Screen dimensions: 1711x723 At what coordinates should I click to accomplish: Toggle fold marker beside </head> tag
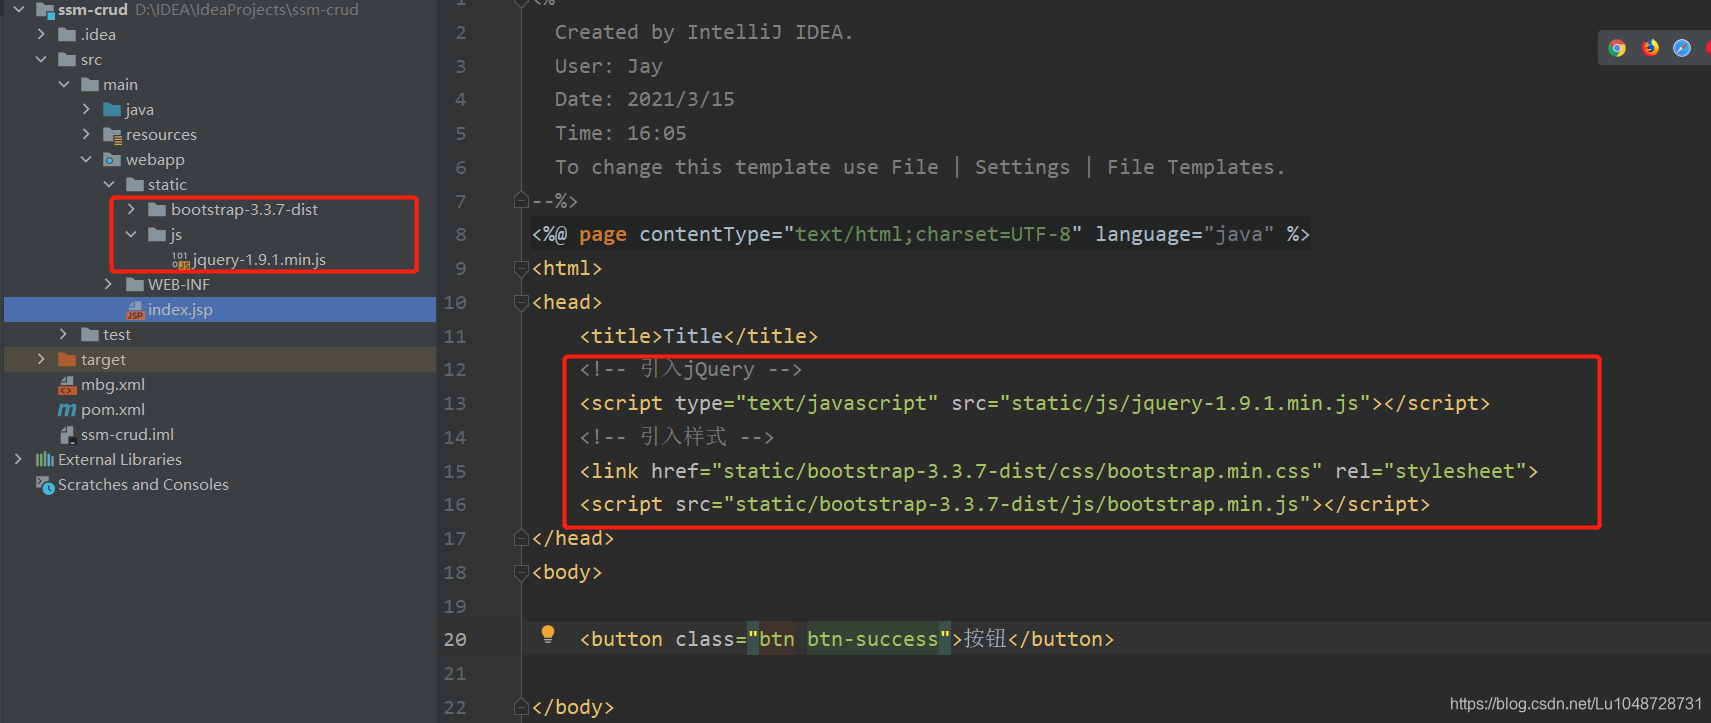tap(521, 538)
